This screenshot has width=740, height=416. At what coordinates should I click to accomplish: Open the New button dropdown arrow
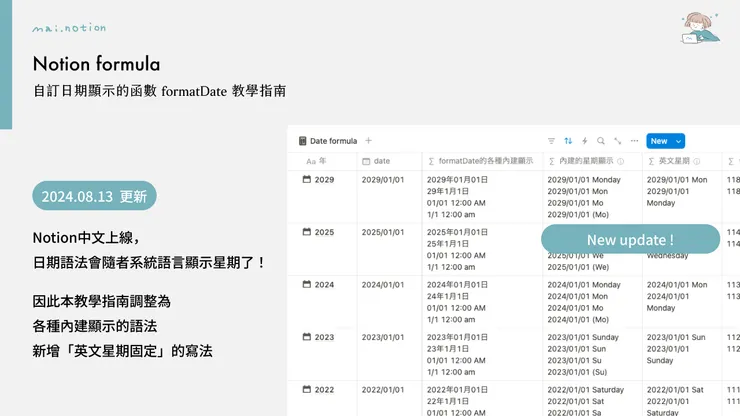point(678,141)
